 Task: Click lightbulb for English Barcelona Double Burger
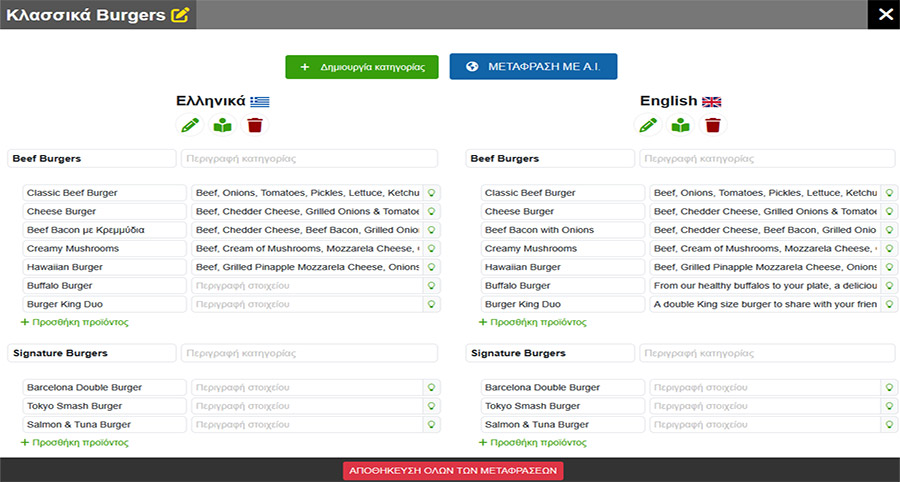coord(890,387)
